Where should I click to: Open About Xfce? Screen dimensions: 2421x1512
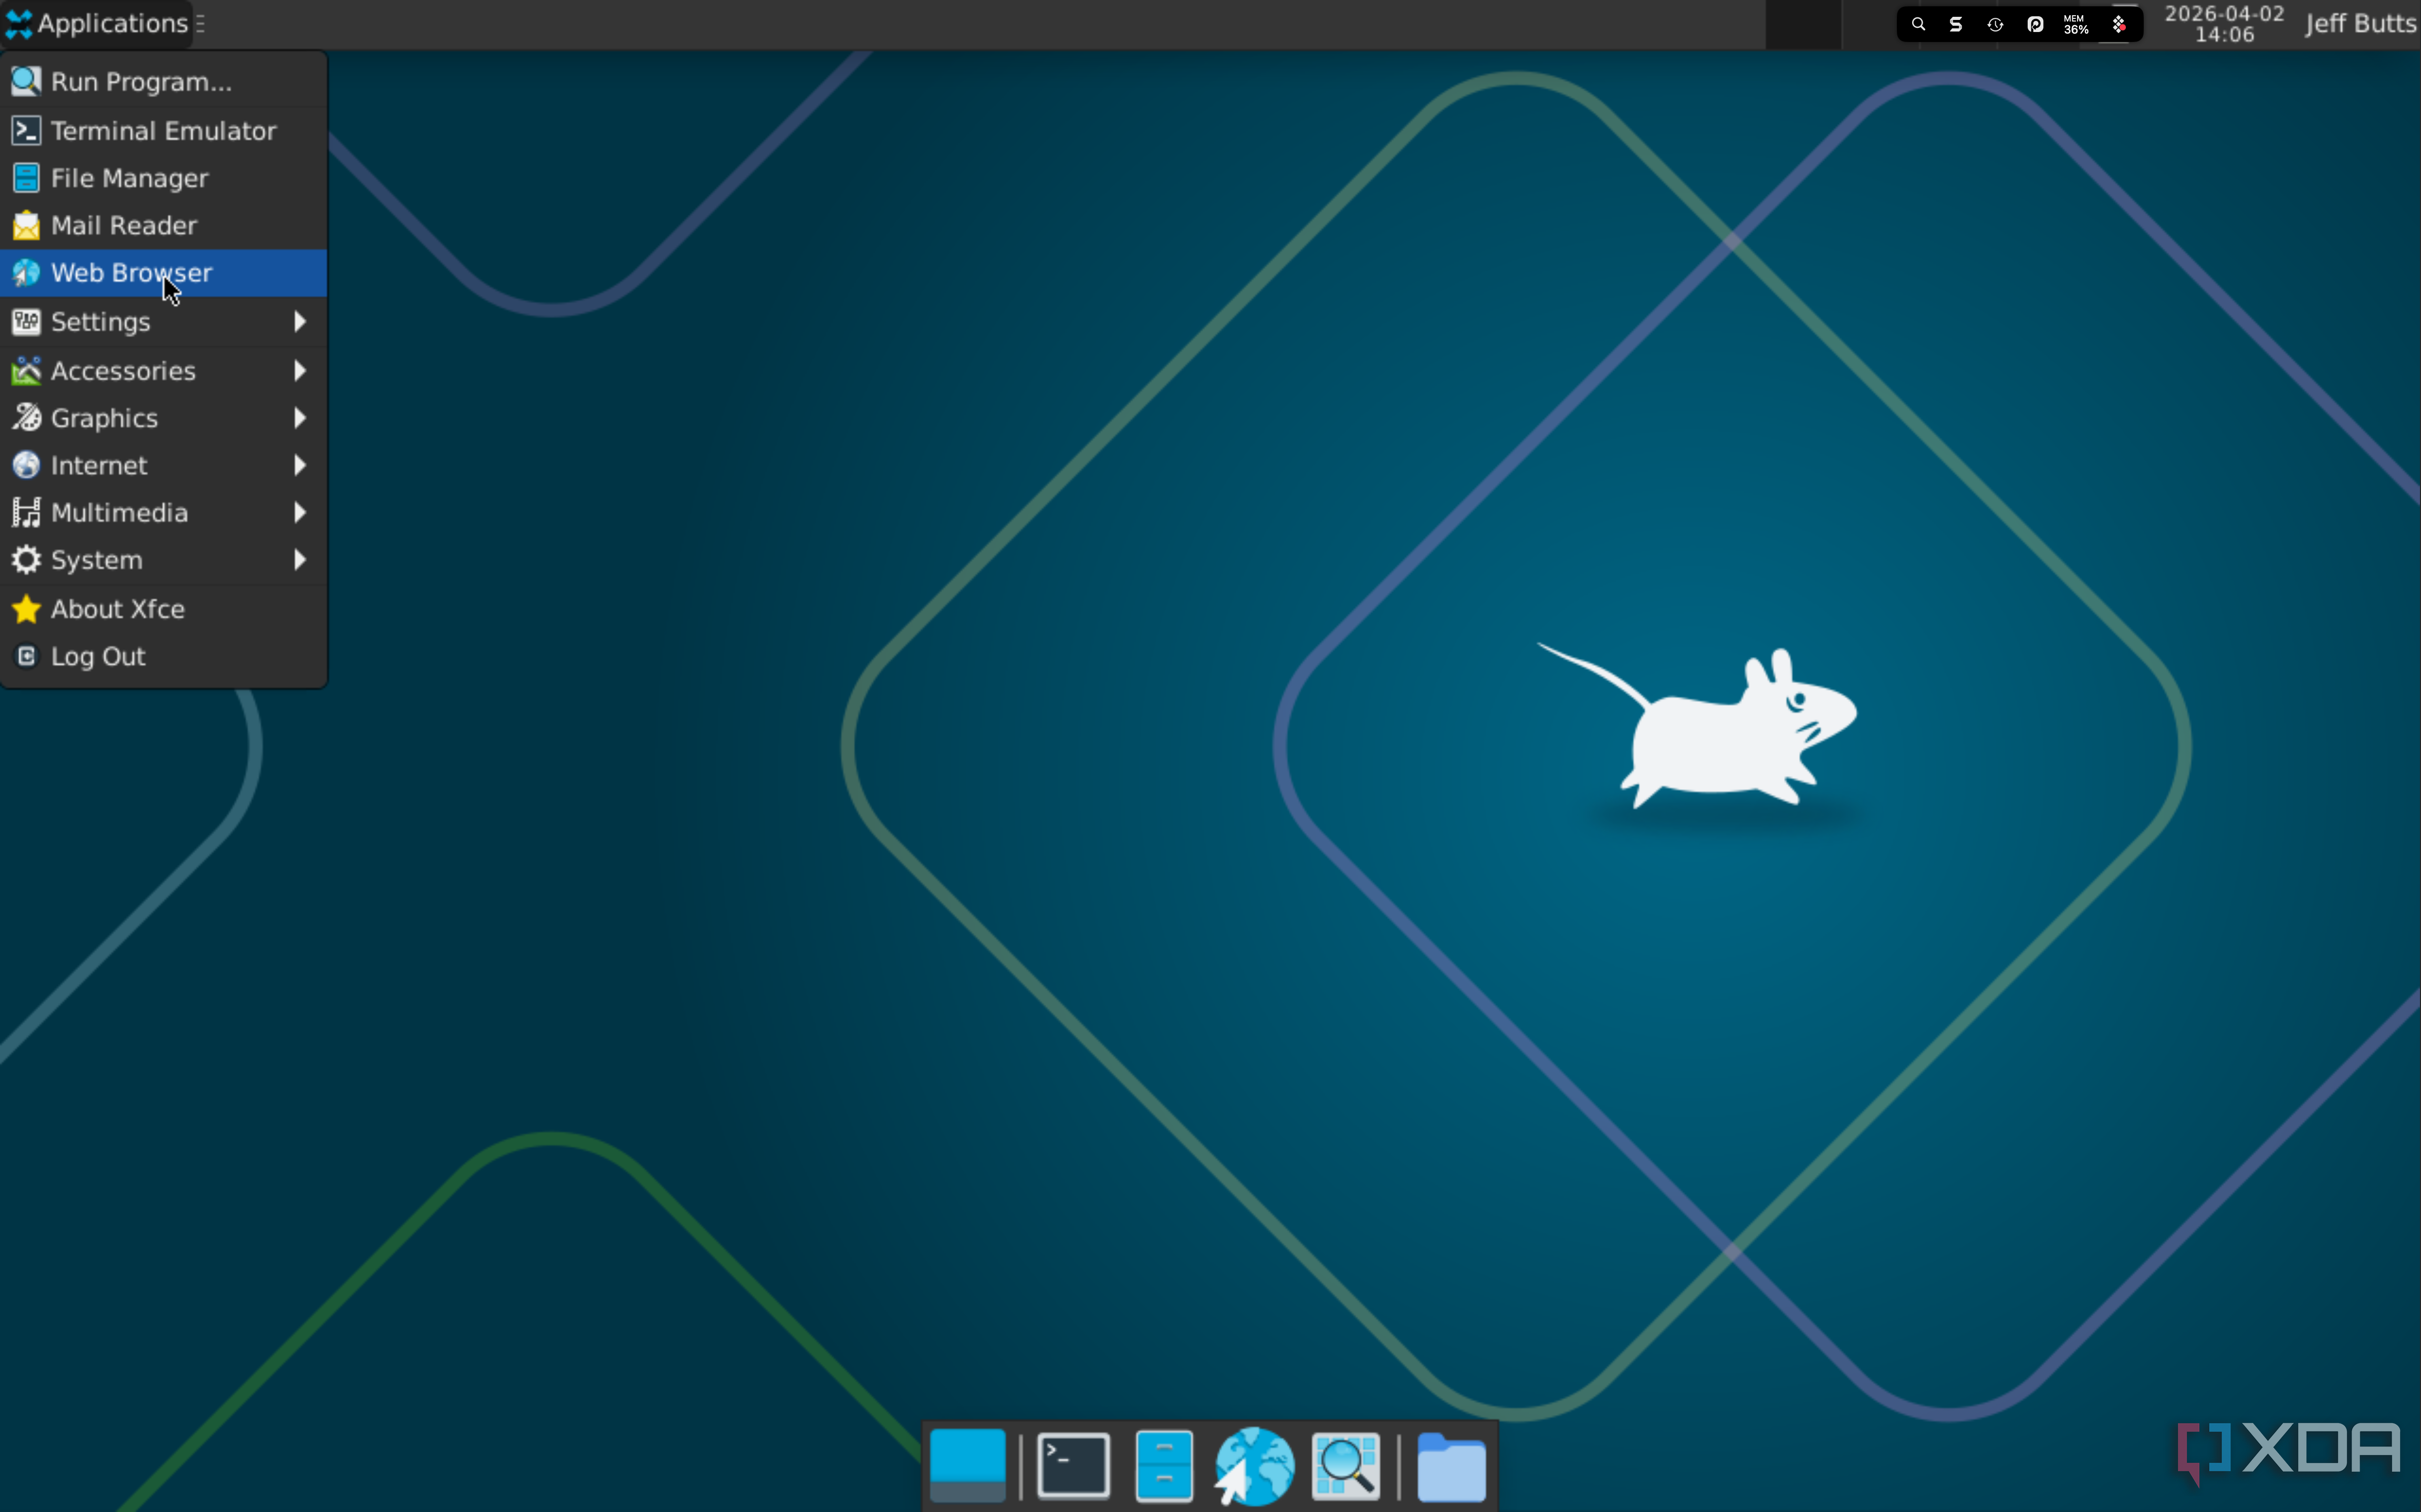click(164, 609)
